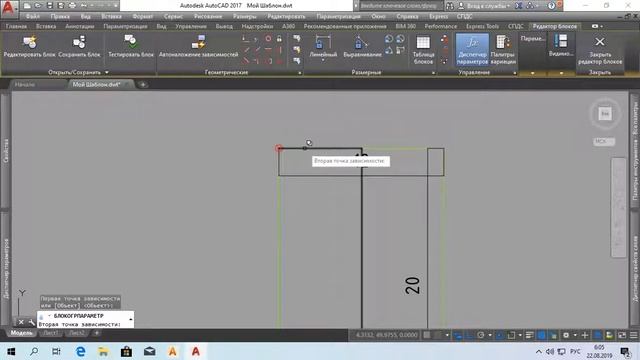Screen dimensions: 640x360
Task: Click the keyword search input field
Action: point(401,6)
